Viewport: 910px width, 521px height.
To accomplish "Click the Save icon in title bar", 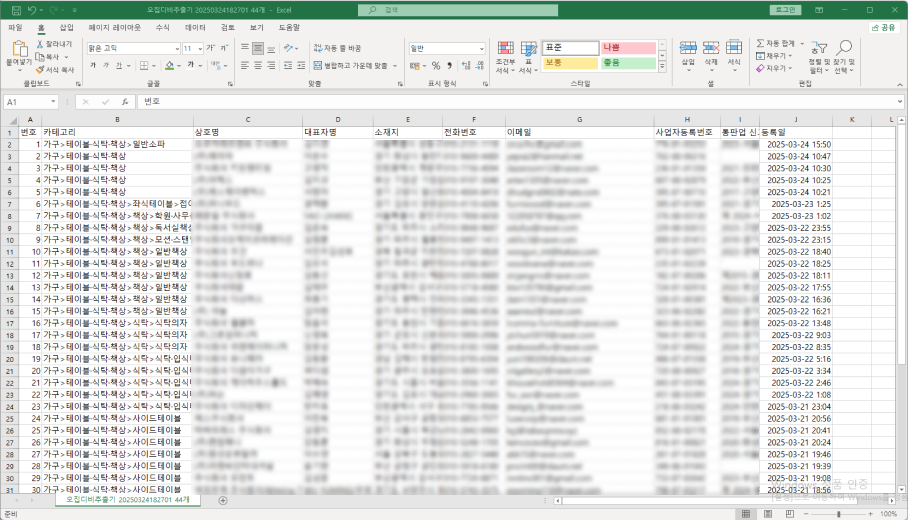I will [16, 10].
